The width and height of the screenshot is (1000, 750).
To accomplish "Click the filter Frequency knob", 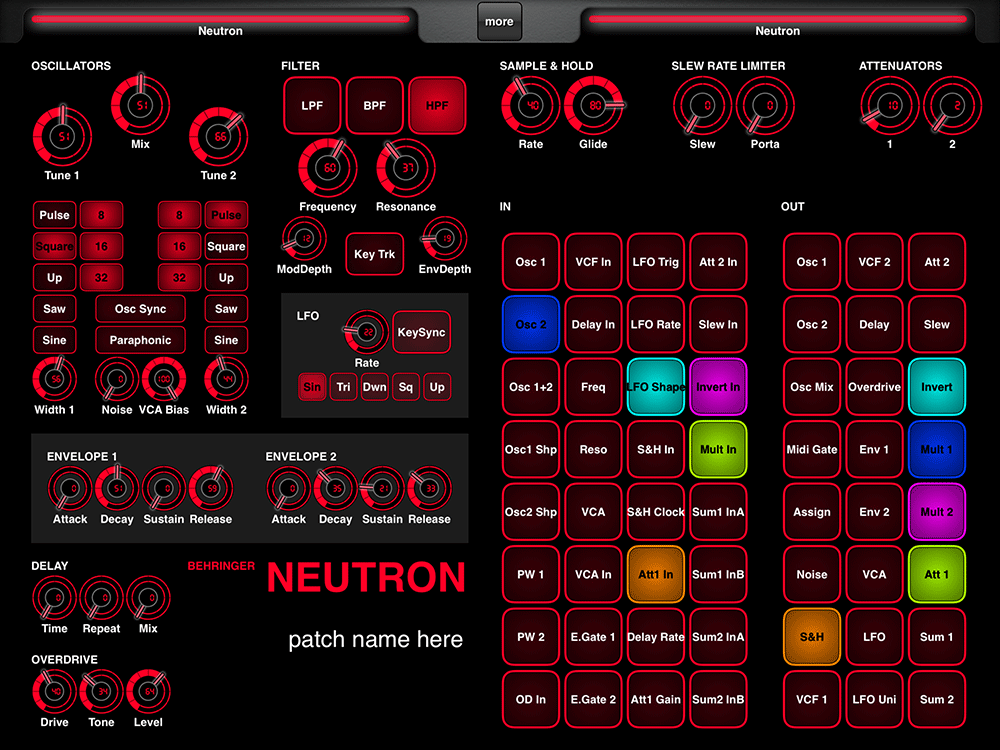I will click(328, 168).
